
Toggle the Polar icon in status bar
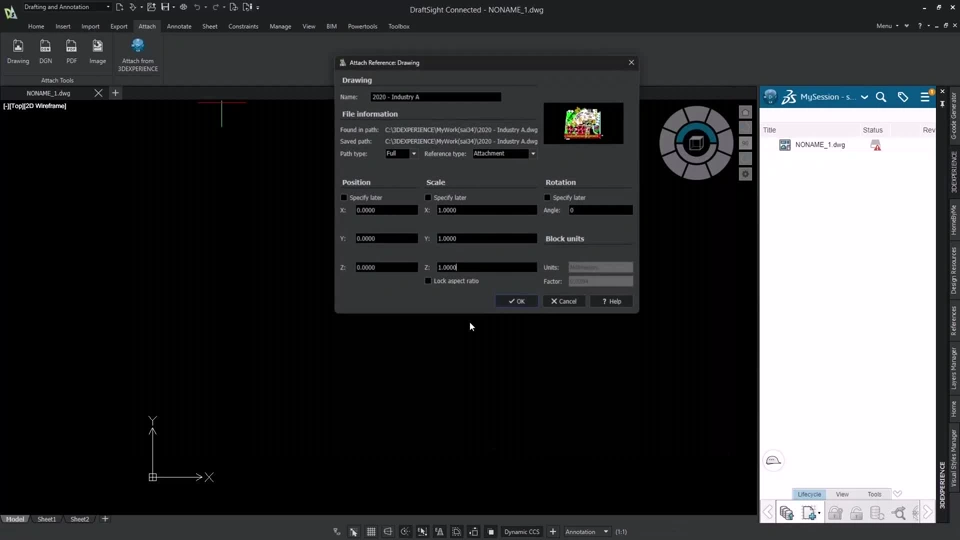(x=405, y=531)
